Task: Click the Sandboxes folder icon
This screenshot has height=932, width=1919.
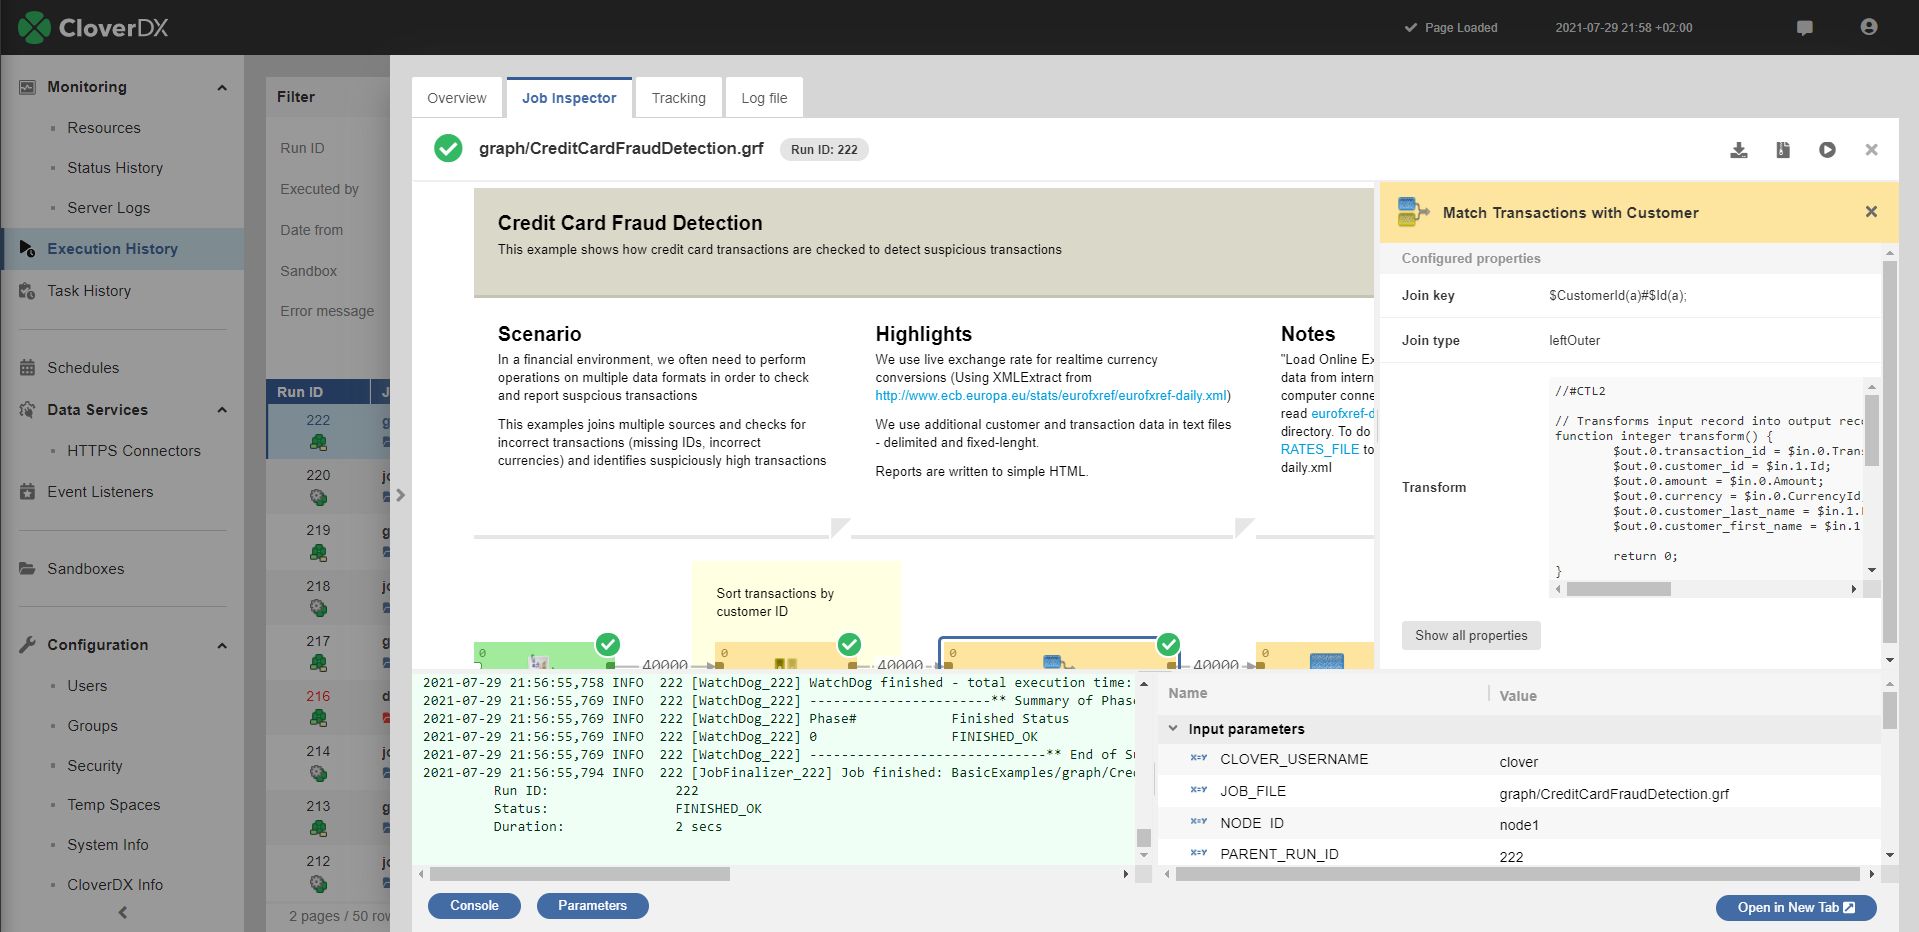Action: pyautogui.click(x=28, y=569)
